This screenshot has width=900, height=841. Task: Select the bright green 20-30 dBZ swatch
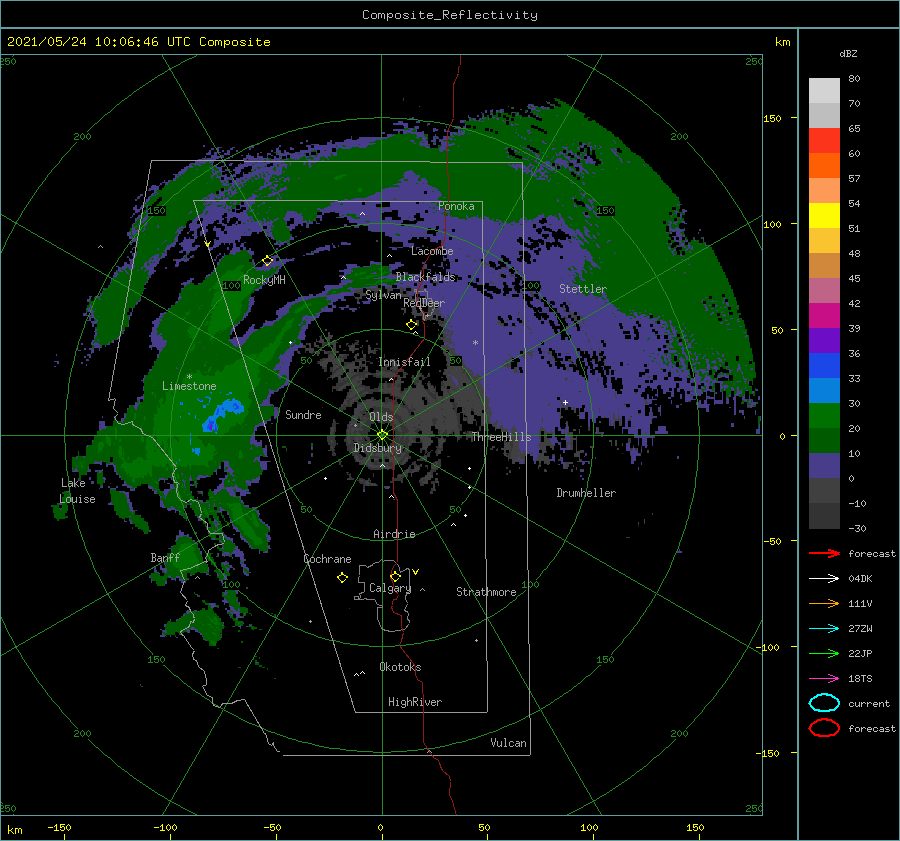click(824, 416)
